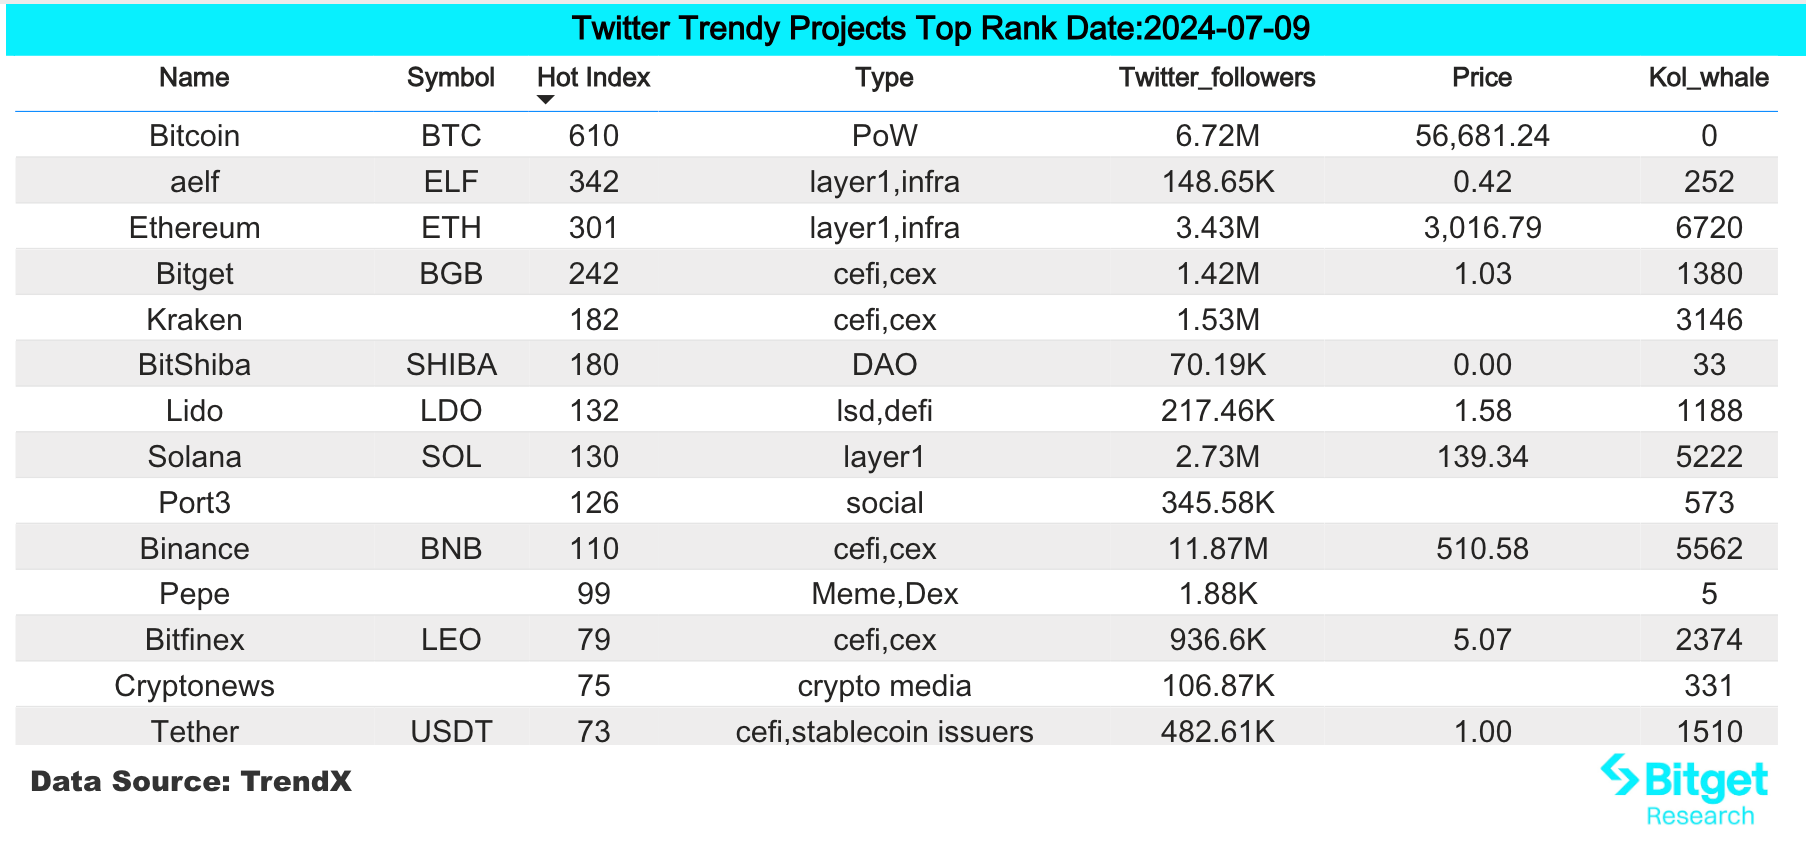Screen dimensions: 1806x842
Task: Select the Kraken row name
Action: tap(194, 320)
